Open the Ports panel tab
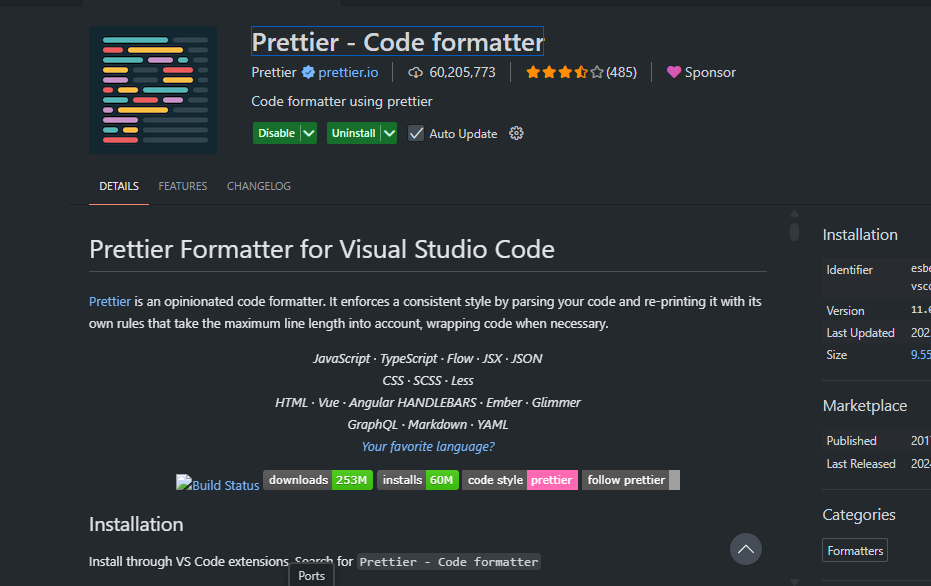Screen dimensions: 931x586 tap(312, 576)
